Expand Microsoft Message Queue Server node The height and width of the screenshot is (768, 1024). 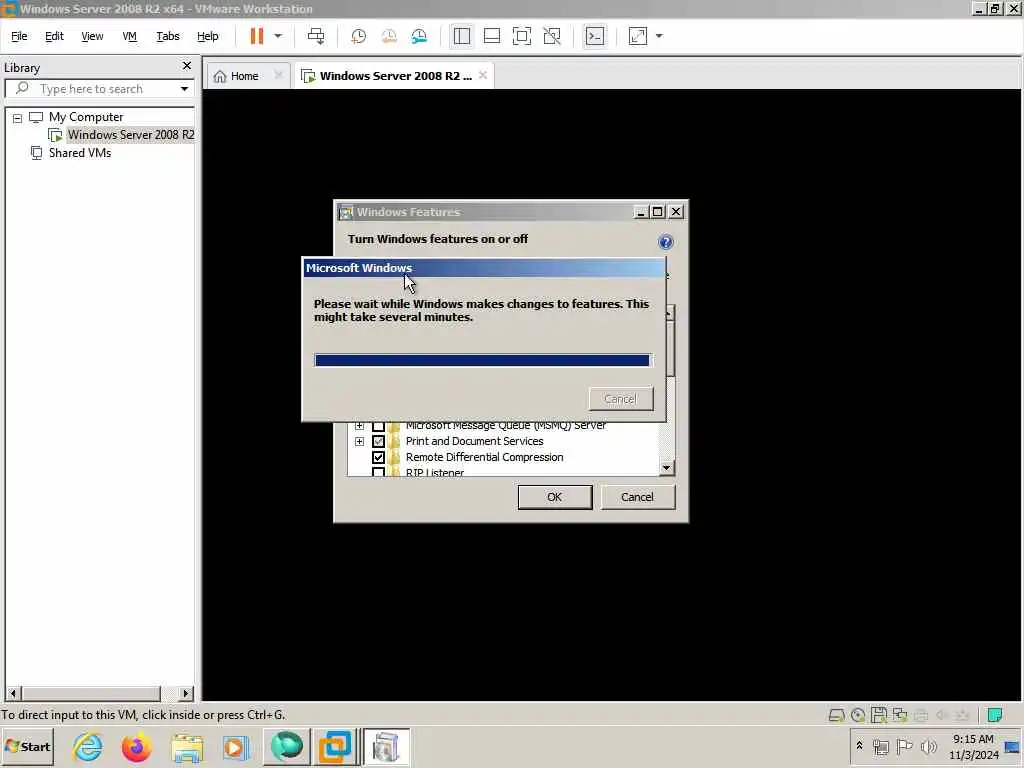359,426
